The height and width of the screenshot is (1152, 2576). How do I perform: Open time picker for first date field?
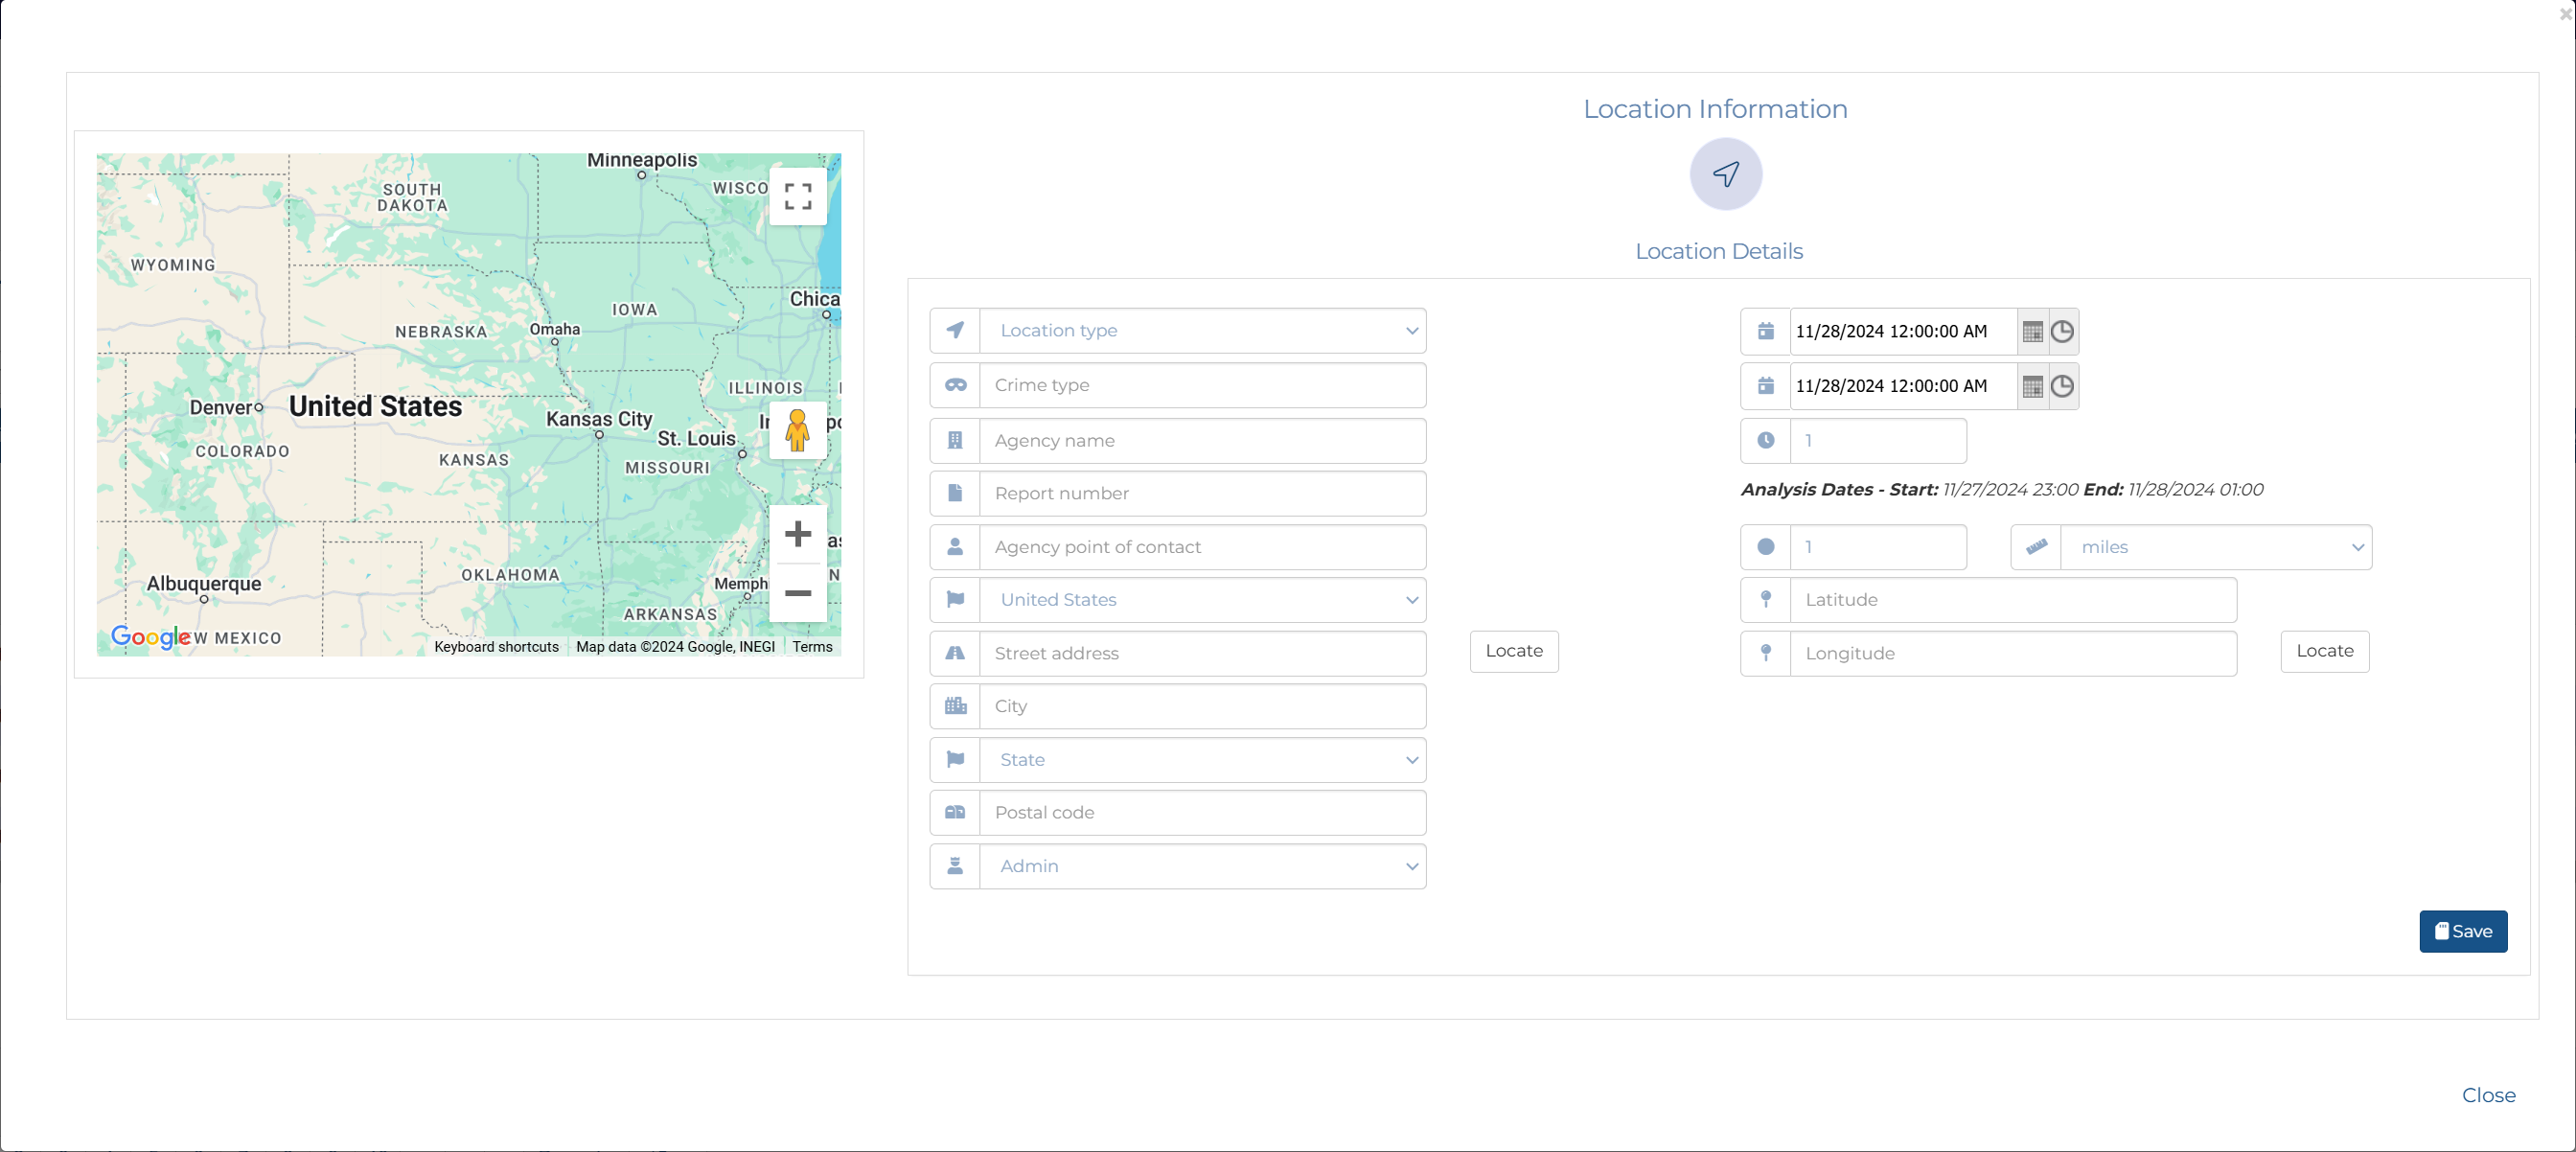(x=2062, y=332)
